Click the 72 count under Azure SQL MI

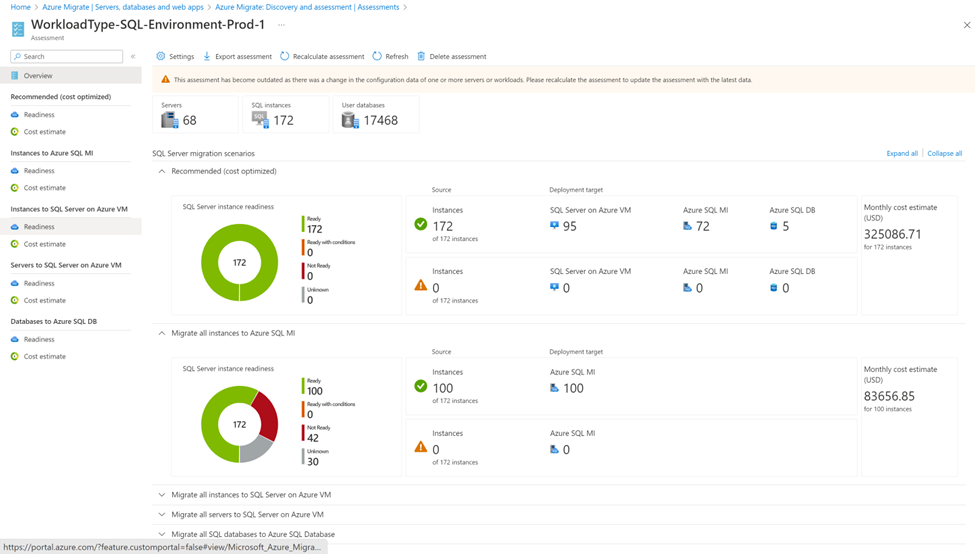[x=703, y=226]
